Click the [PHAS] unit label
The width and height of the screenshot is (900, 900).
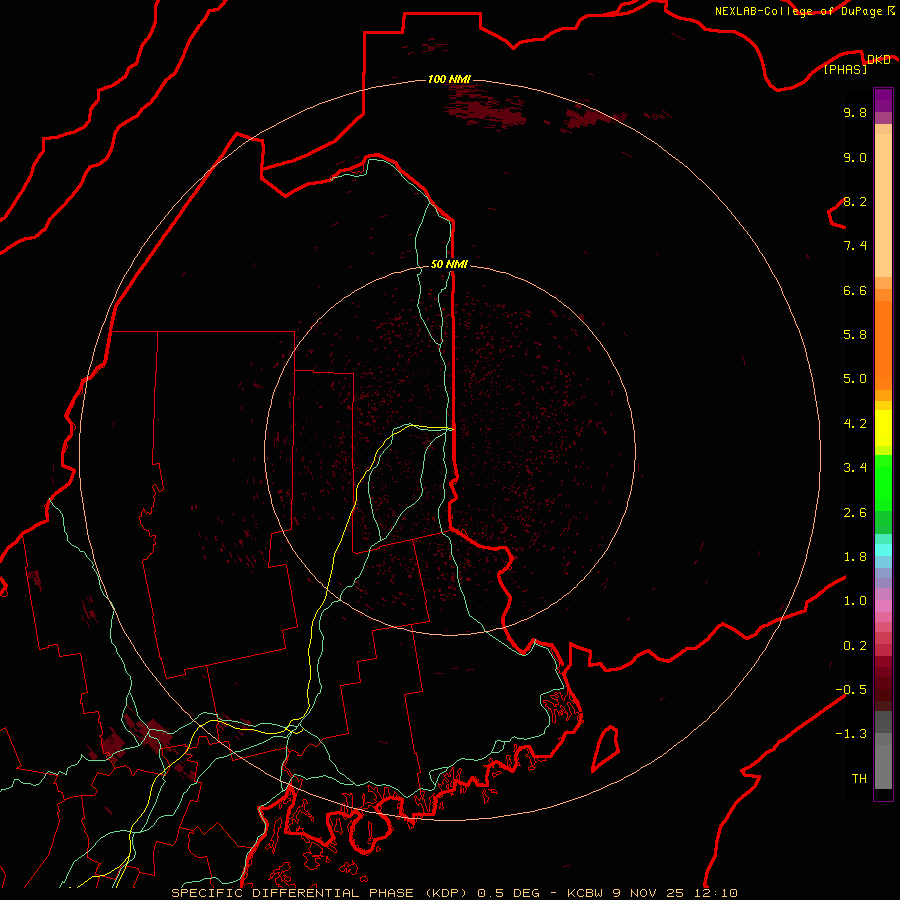[x=845, y=69]
